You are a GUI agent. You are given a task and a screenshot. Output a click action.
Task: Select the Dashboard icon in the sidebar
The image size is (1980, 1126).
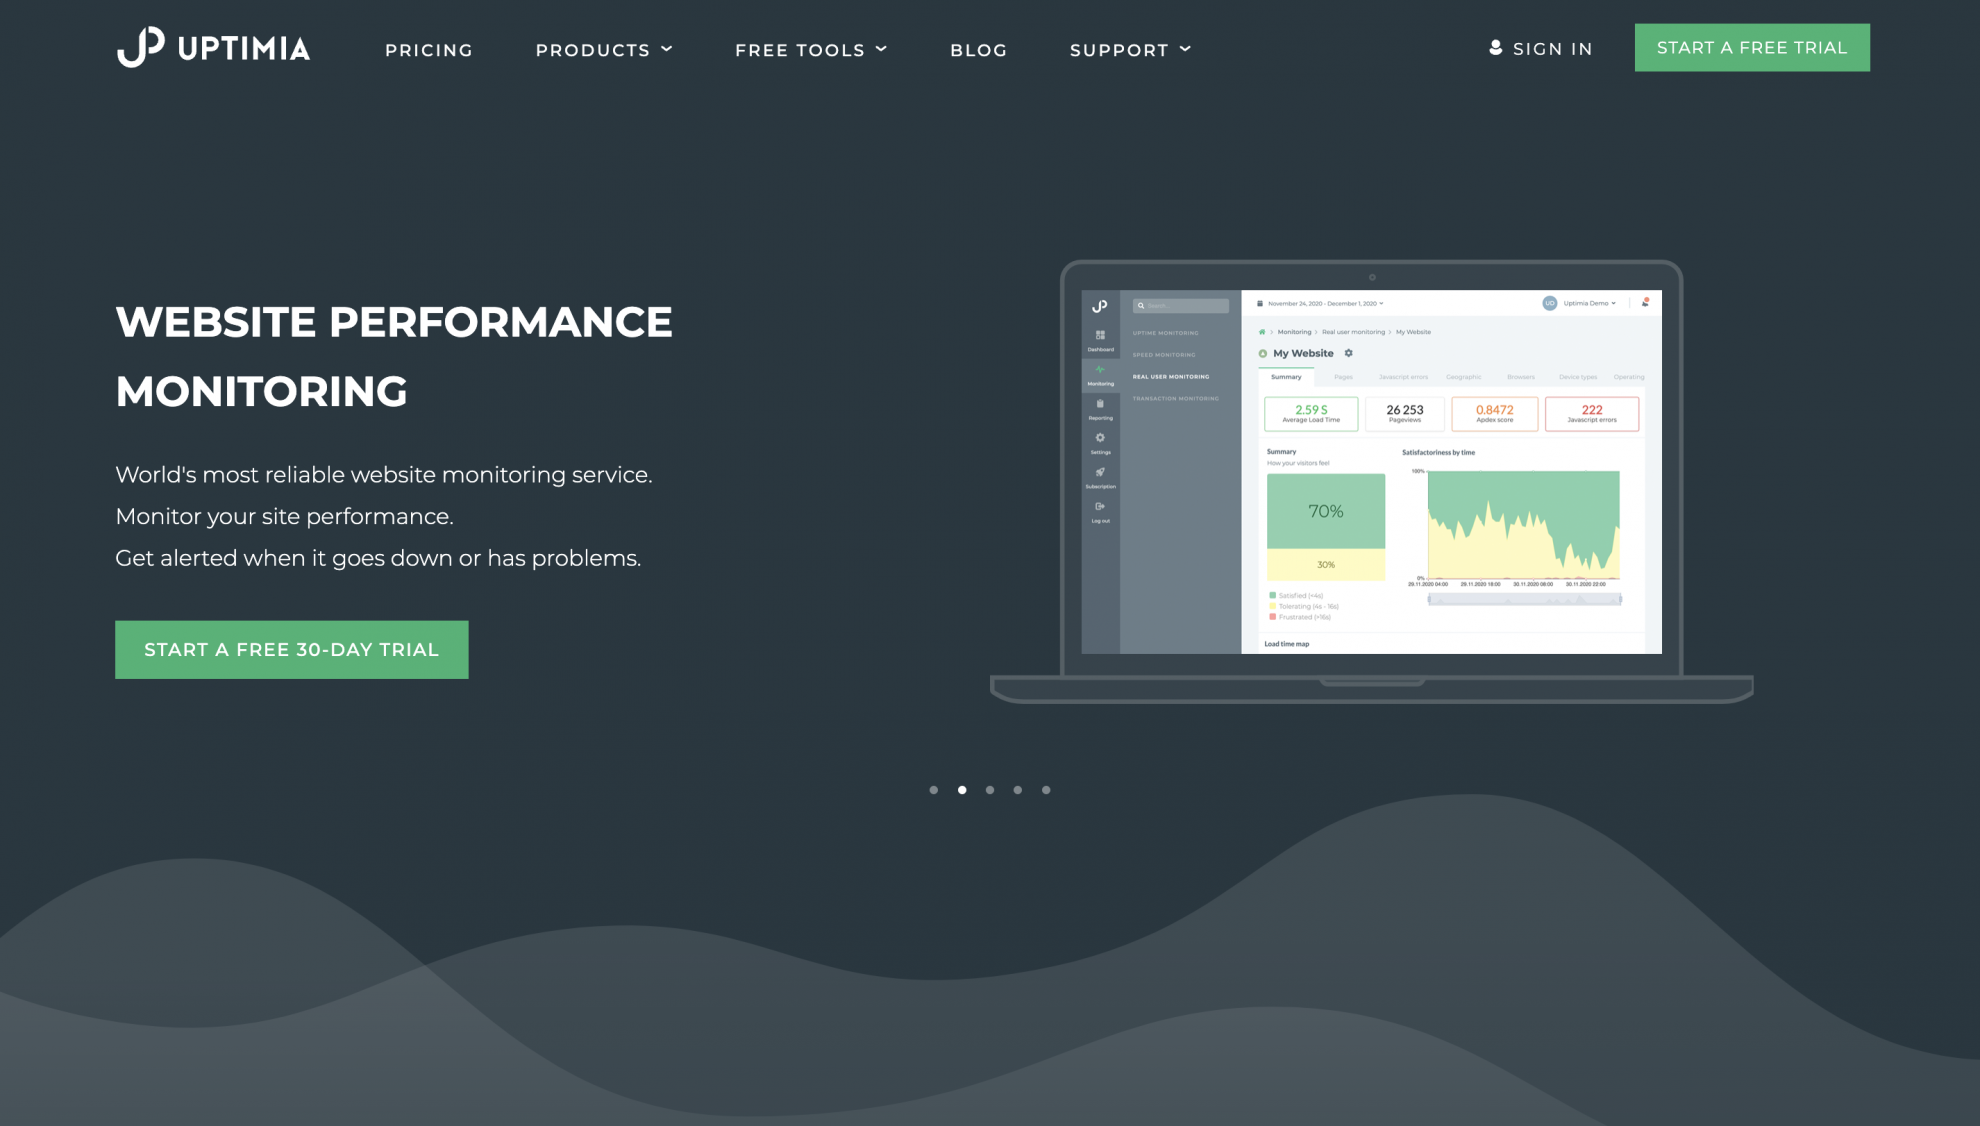pyautogui.click(x=1100, y=333)
